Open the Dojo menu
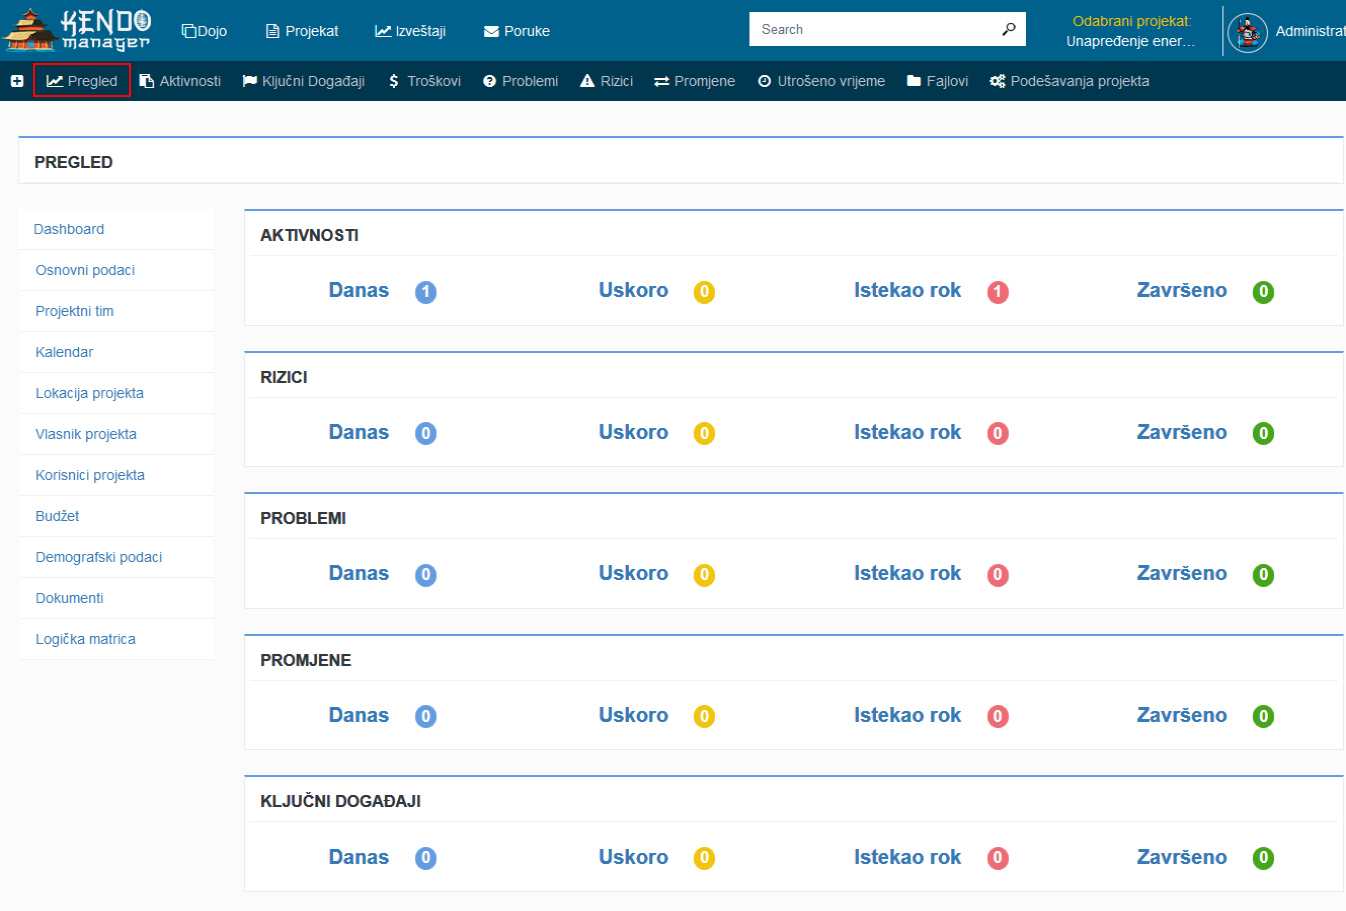 click(x=204, y=31)
